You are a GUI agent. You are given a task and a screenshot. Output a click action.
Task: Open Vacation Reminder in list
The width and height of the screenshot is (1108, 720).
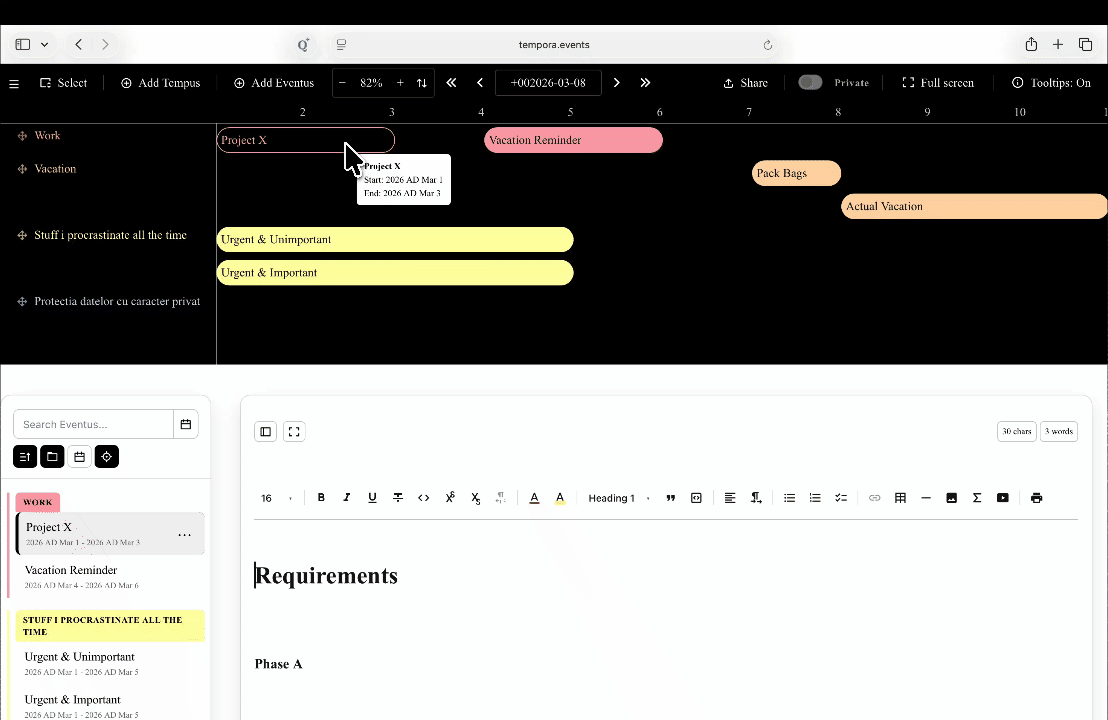pyautogui.click(x=110, y=577)
